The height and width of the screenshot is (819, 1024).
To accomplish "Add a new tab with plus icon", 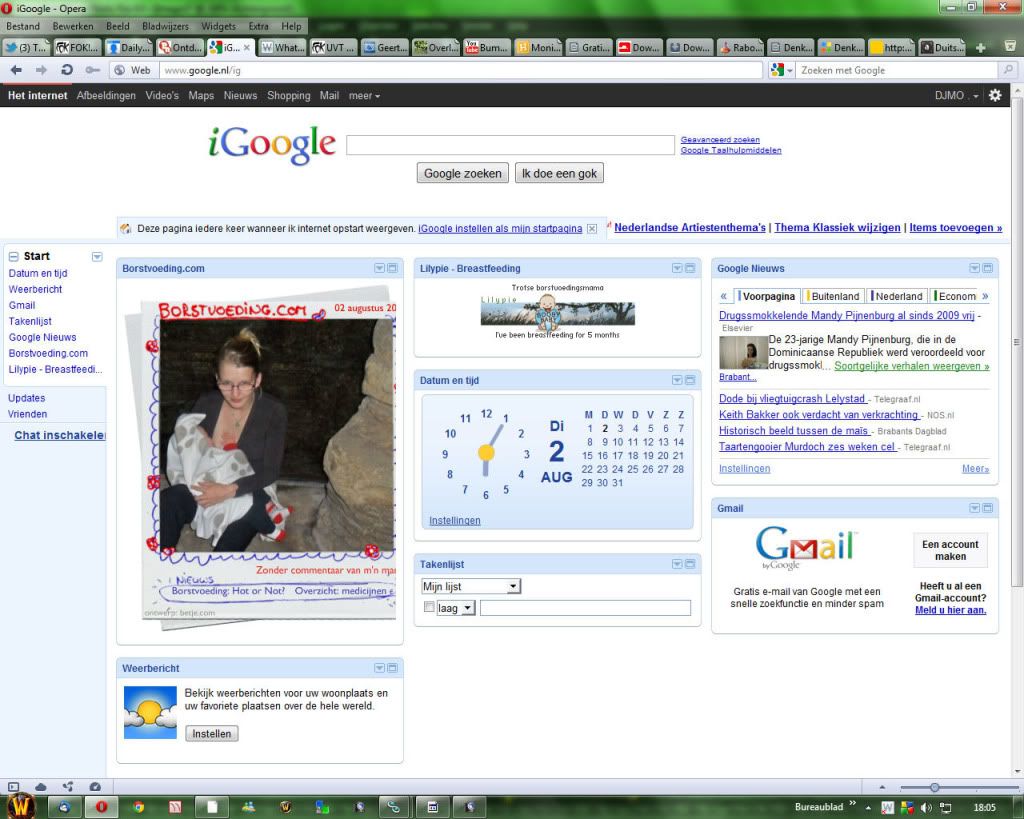I will pyautogui.click(x=980, y=48).
